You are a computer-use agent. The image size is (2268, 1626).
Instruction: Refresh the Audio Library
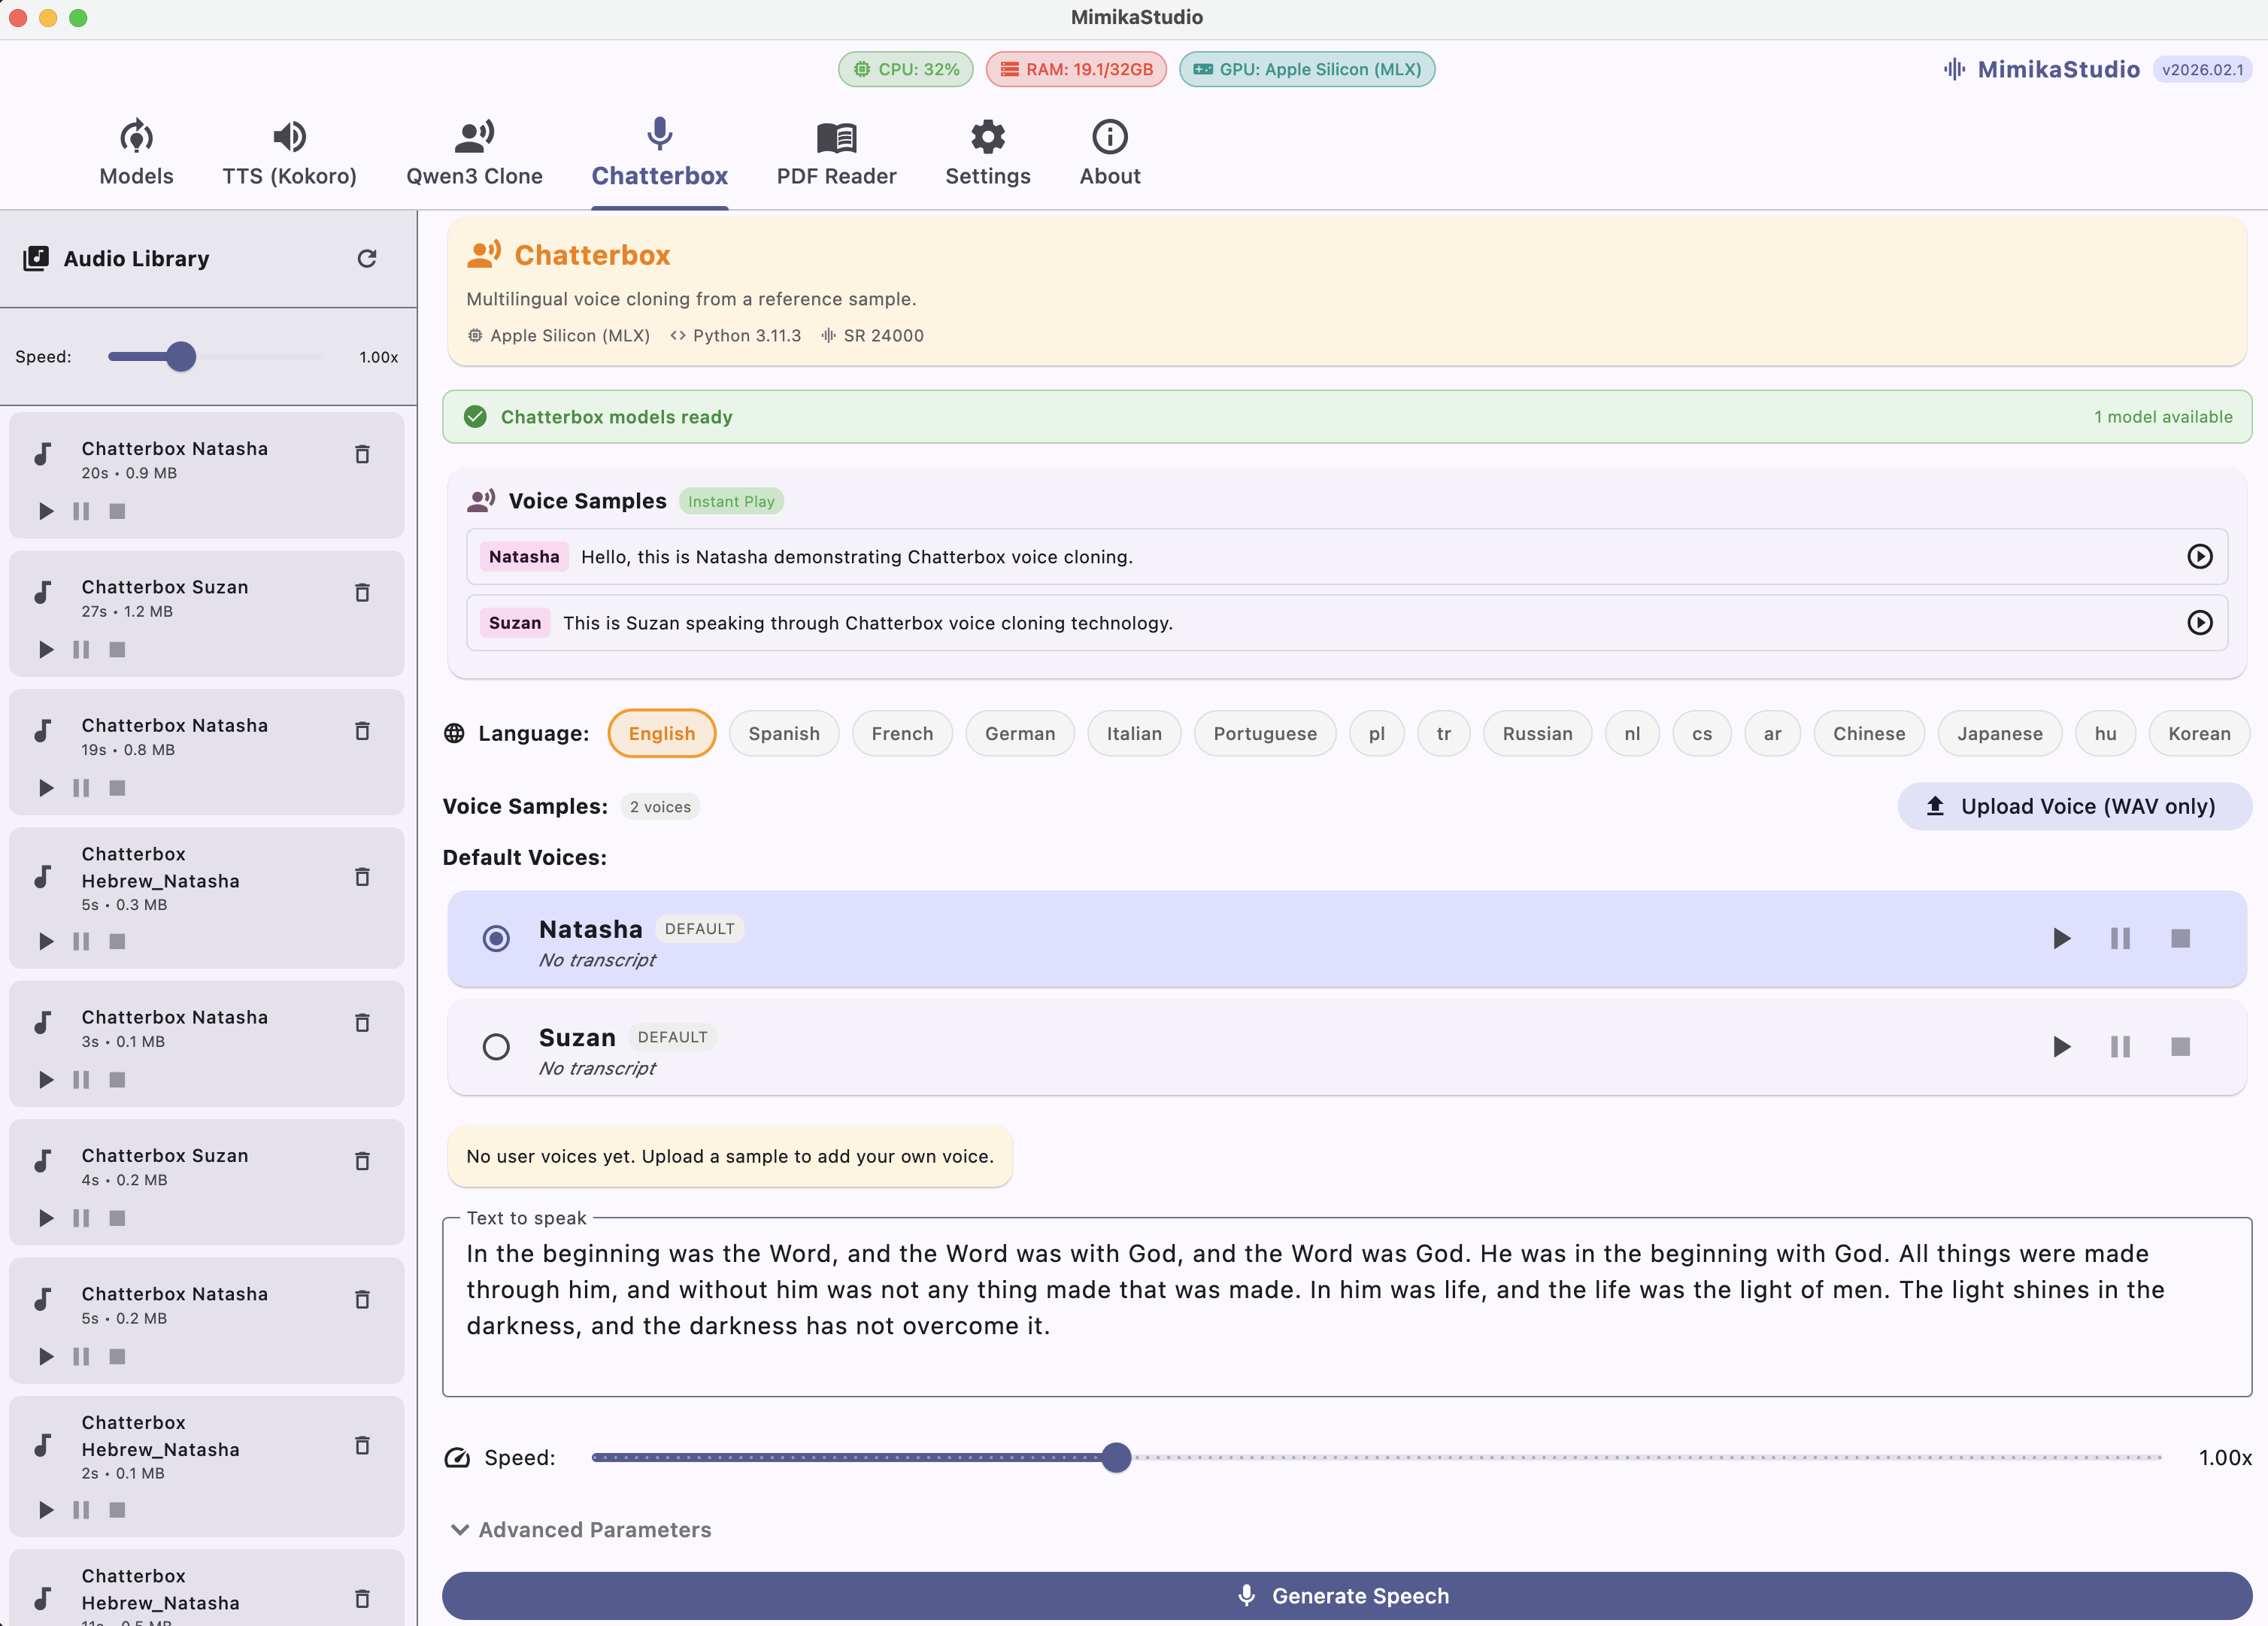point(367,258)
